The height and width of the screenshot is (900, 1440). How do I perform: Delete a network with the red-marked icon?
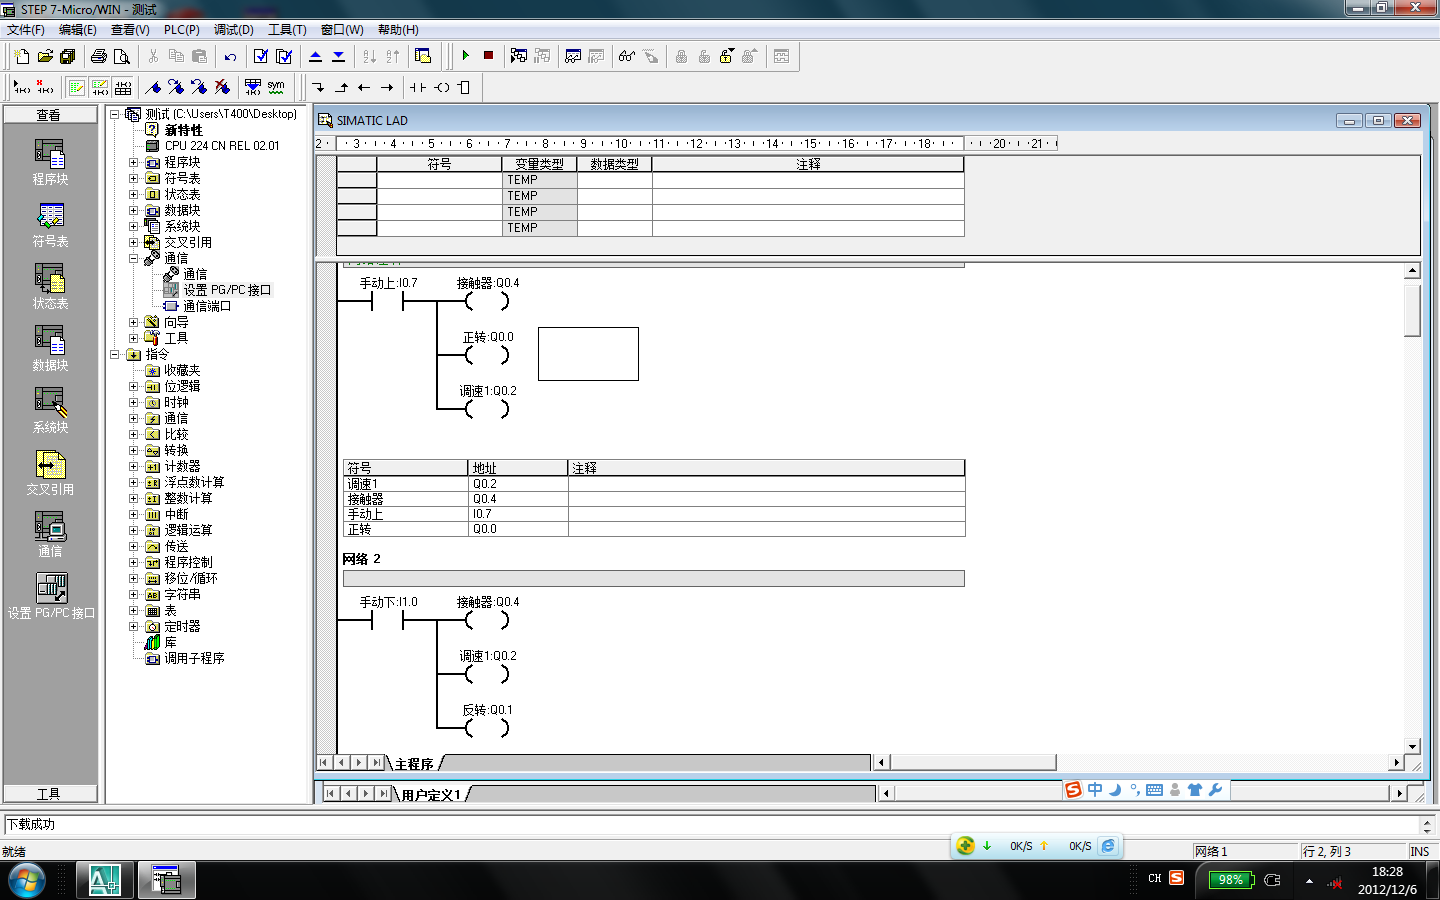pos(45,87)
